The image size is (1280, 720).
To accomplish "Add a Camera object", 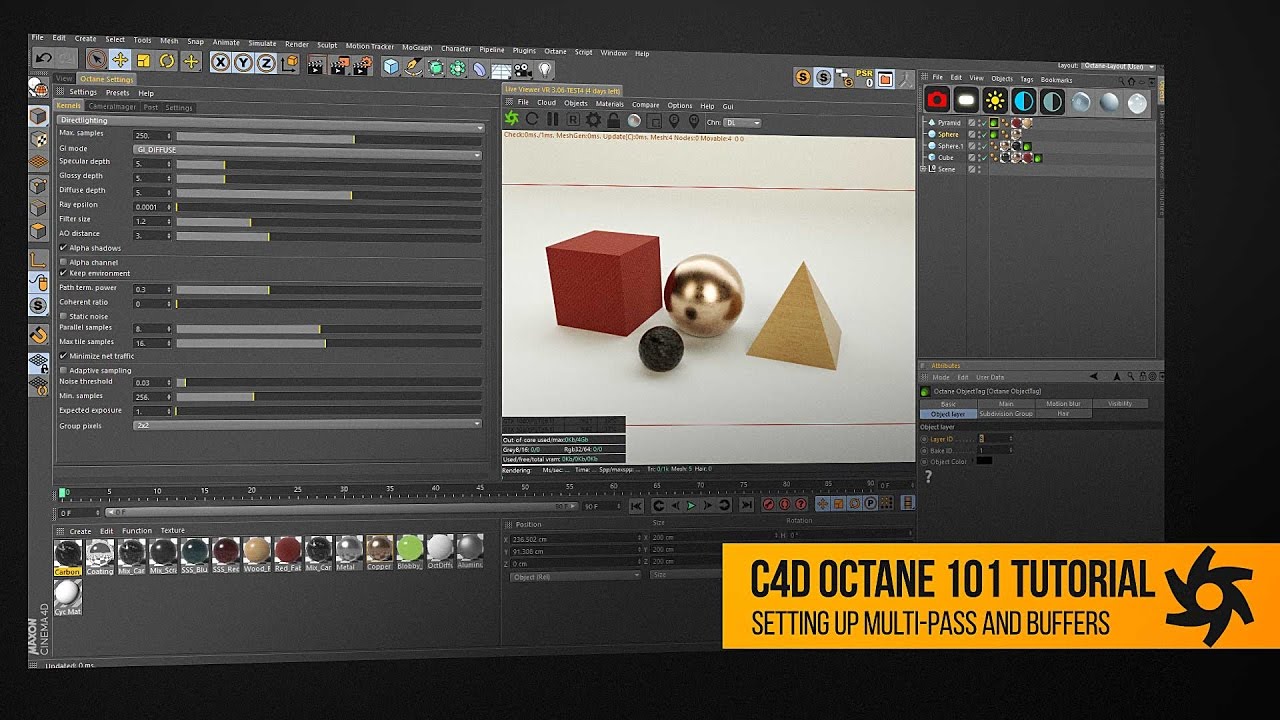I will (523, 70).
